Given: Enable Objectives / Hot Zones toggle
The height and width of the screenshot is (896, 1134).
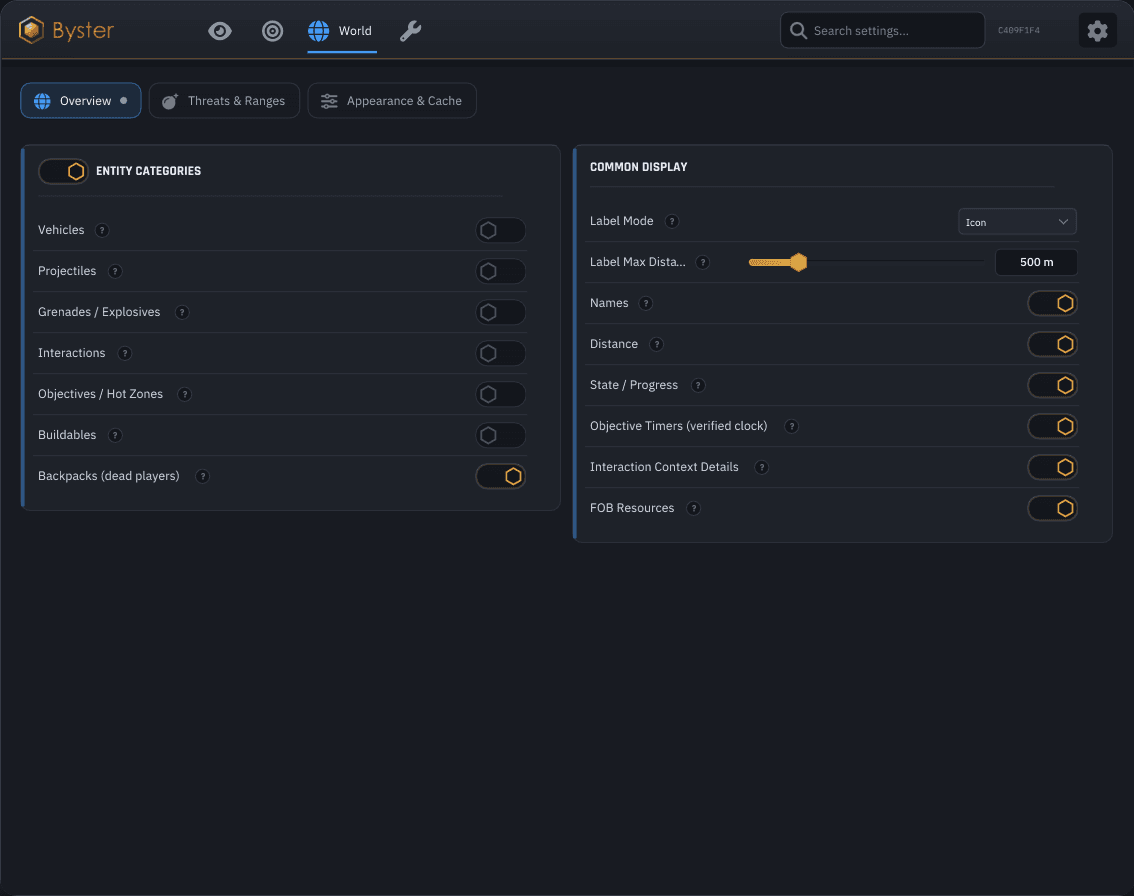Looking at the screenshot, I should [x=500, y=394].
